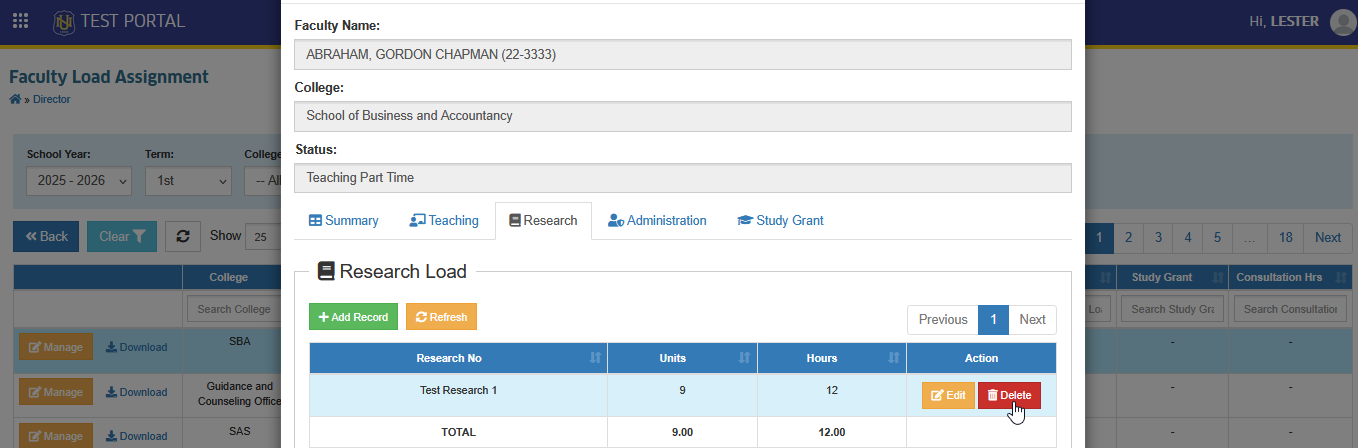Click the Search Consultation filter field
The width and height of the screenshot is (1358, 448).
pyautogui.click(x=1290, y=309)
